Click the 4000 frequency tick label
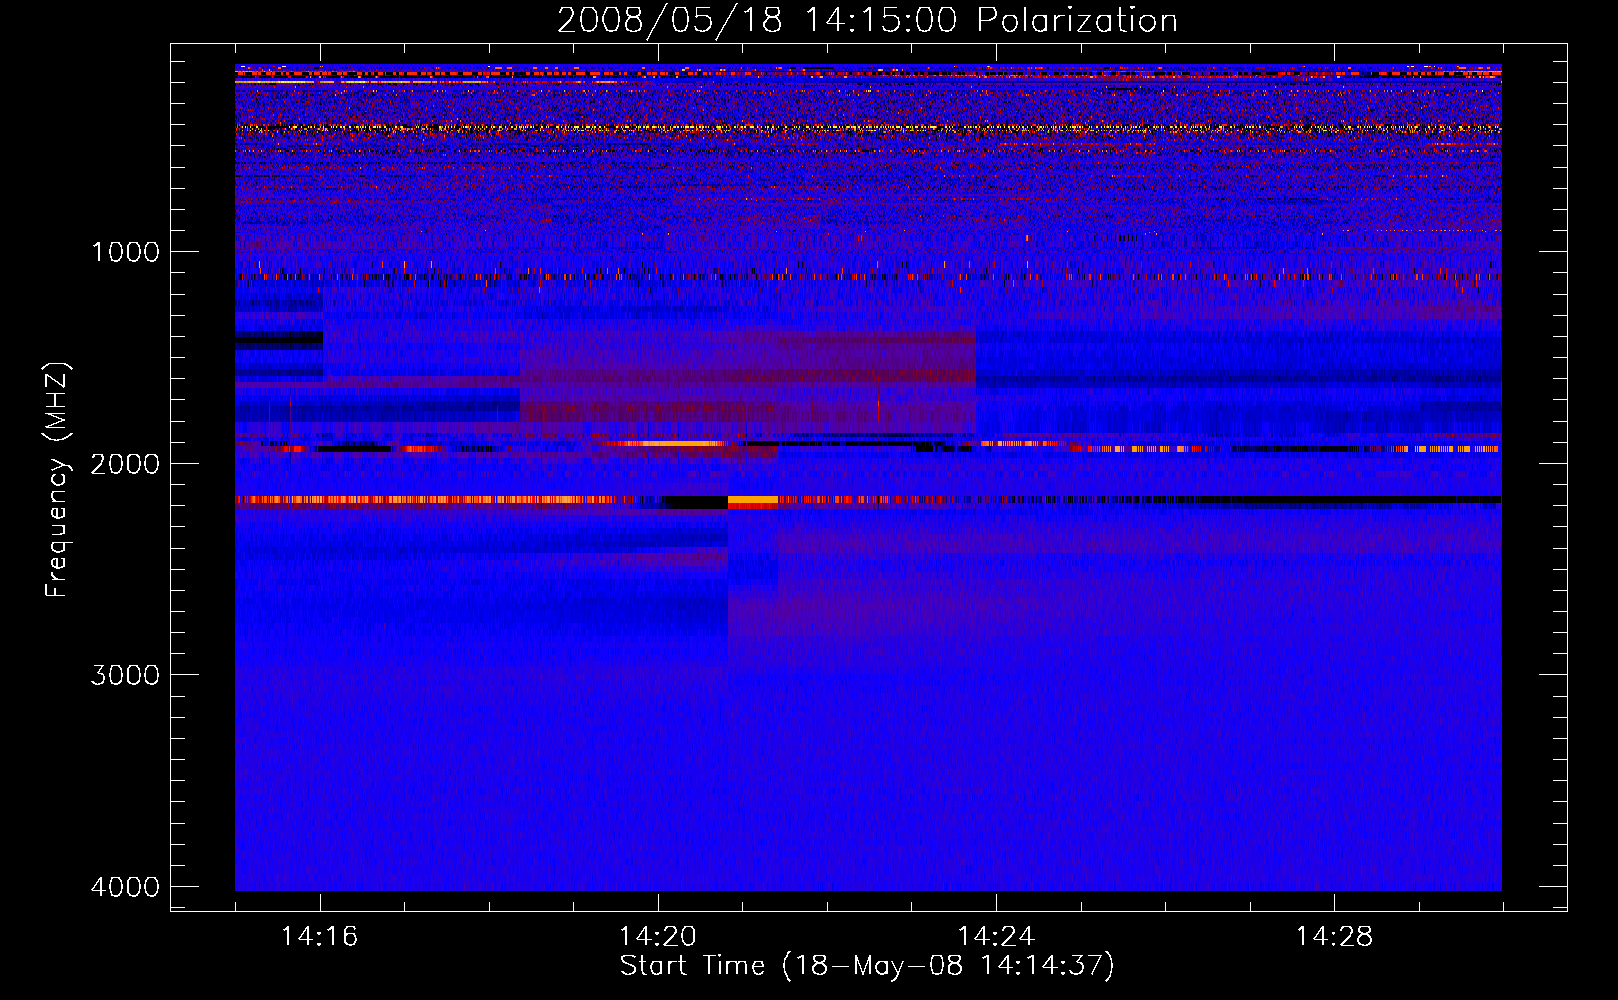 tap(125, 887)
